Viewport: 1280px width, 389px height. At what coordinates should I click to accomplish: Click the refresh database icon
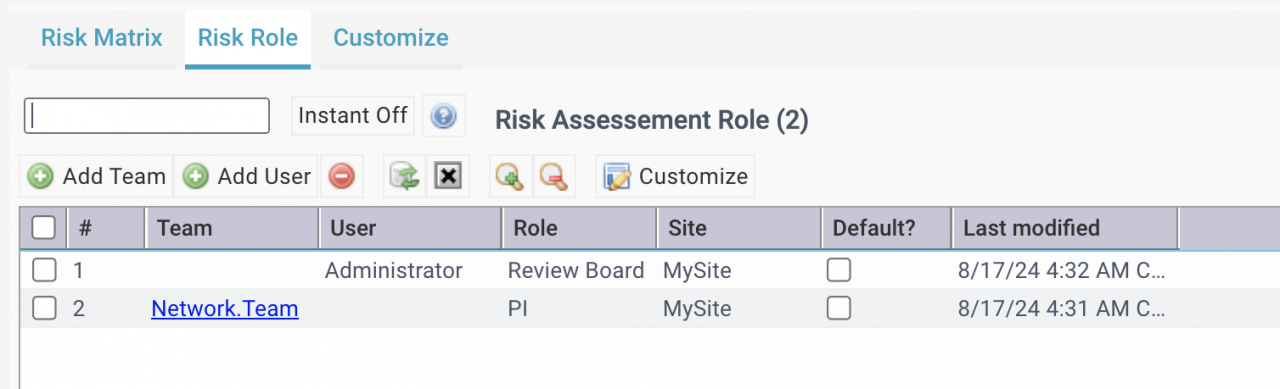(x=404, y=177)
